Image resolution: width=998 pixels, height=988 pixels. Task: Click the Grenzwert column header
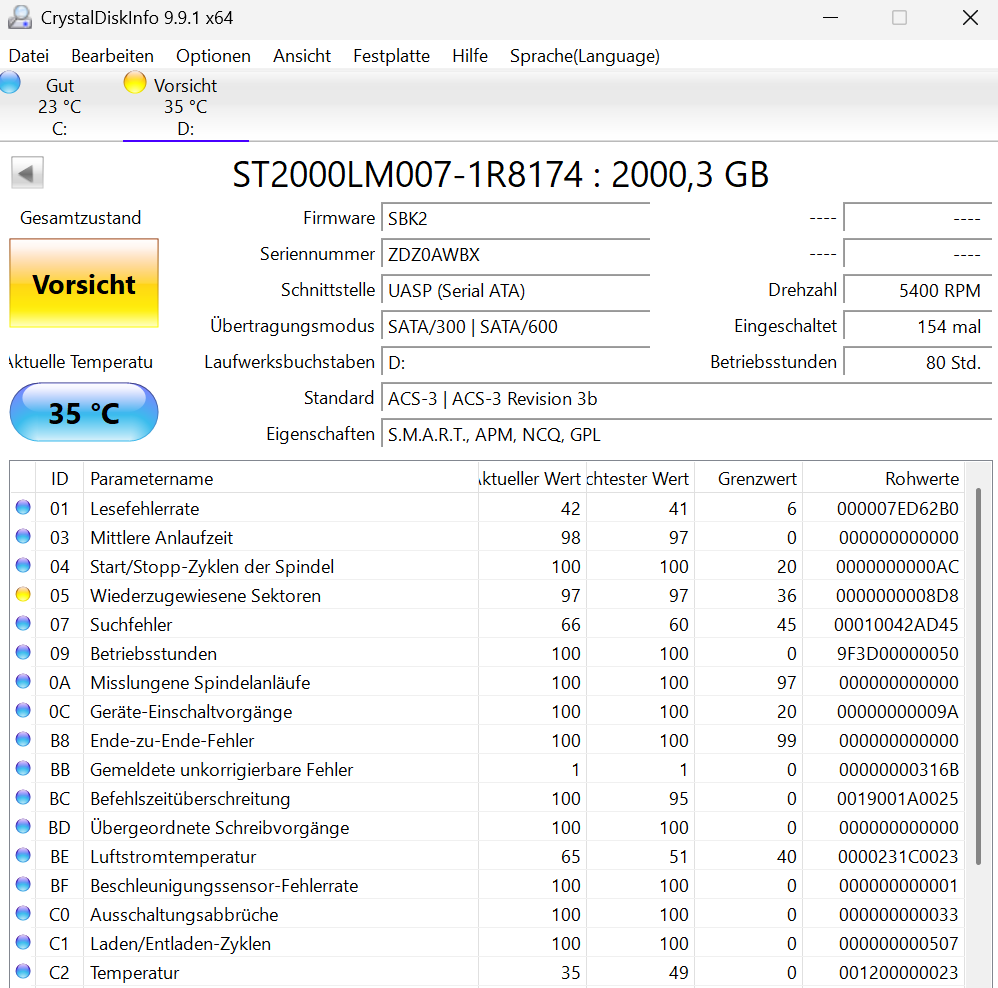point(748,479)
